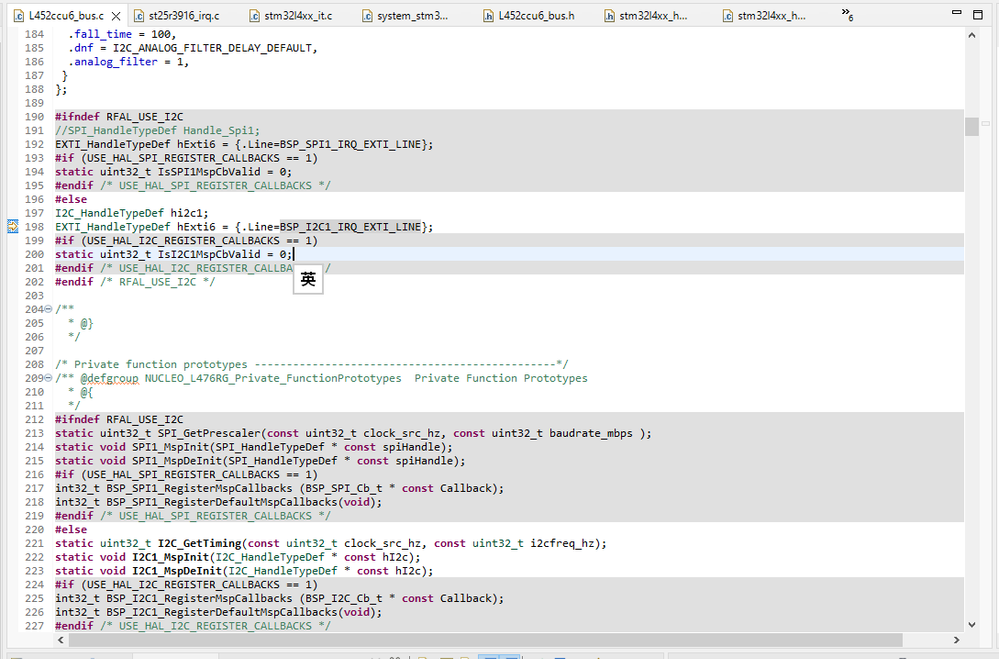Screen dimensions: 999x659
Task: Click line number 198 in the gutter
Action: tap(34, 227)
